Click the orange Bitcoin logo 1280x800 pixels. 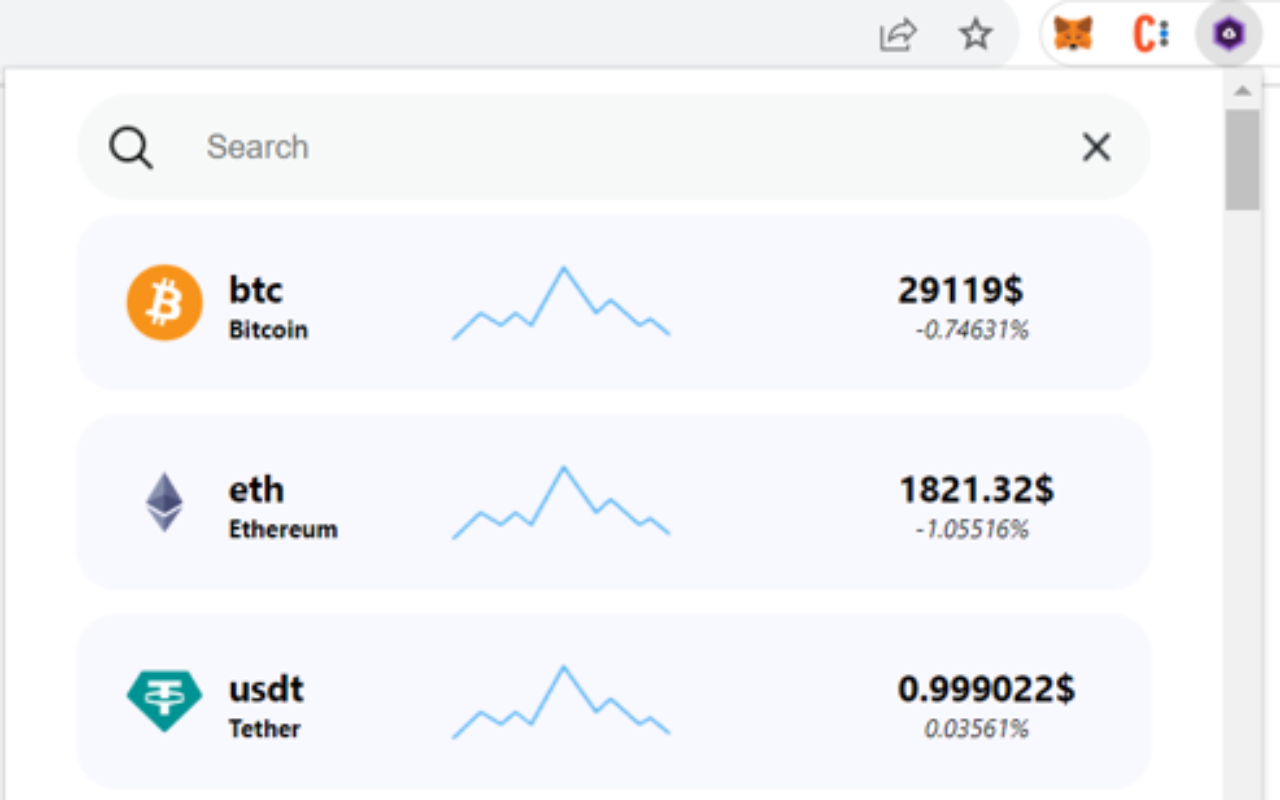click(164, 302)
